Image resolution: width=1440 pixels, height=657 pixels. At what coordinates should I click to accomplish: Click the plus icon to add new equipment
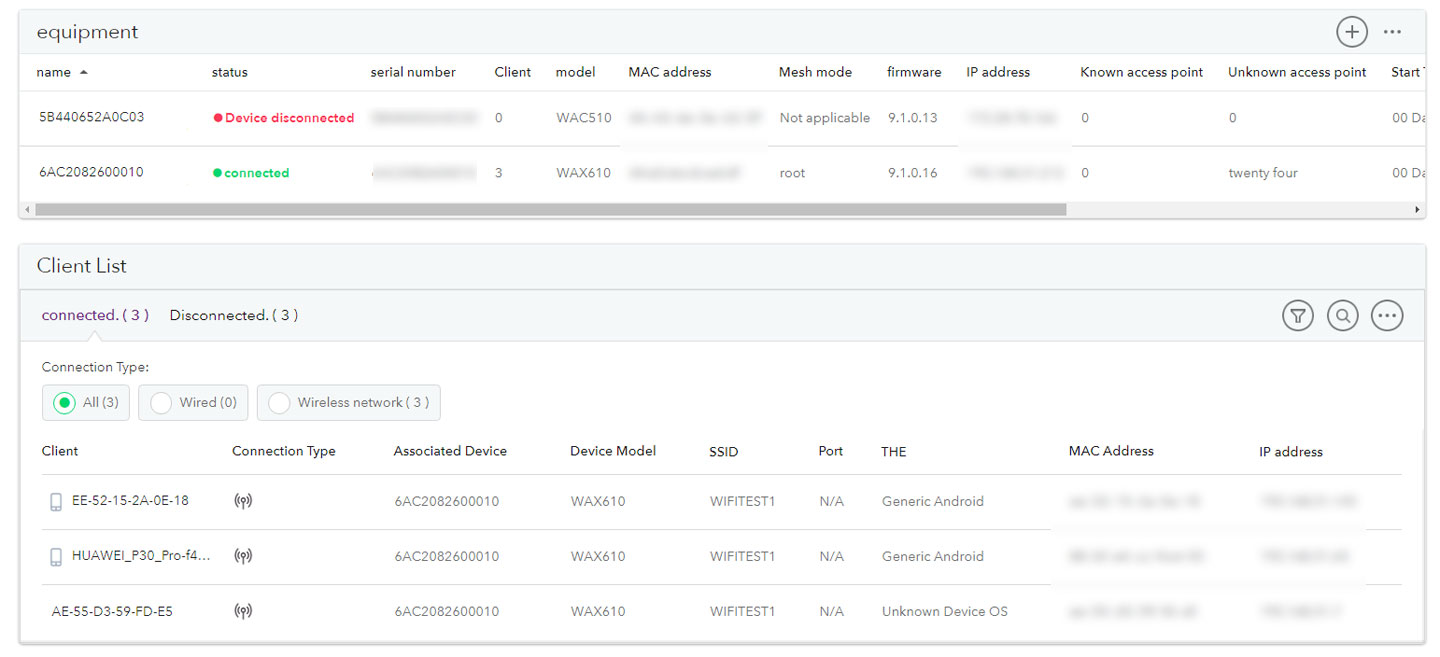pos(1352,31)
